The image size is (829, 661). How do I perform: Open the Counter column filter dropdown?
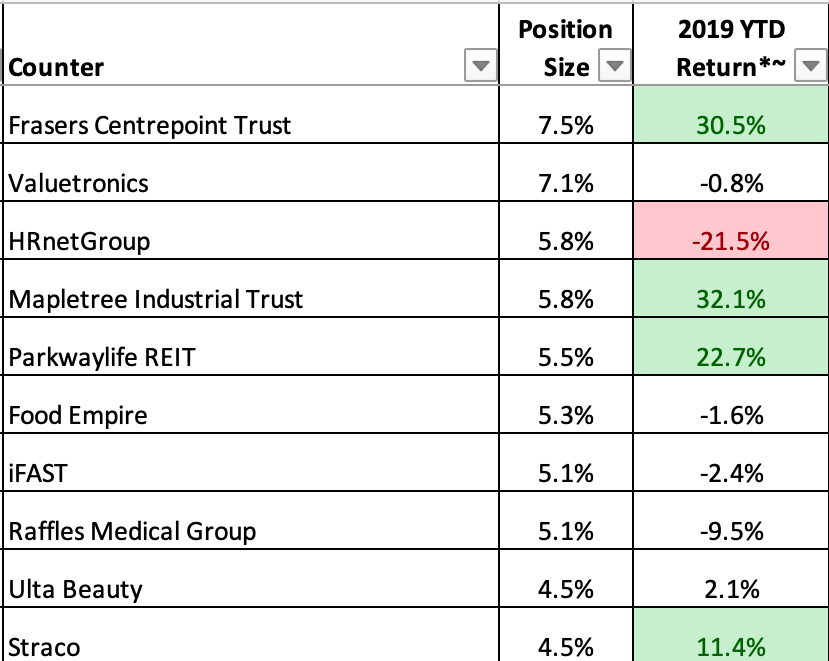(481, 67)
